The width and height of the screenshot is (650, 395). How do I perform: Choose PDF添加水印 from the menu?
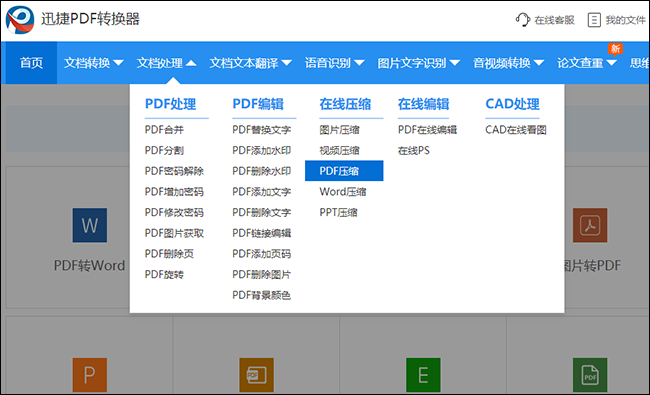[x=262, y=150]
